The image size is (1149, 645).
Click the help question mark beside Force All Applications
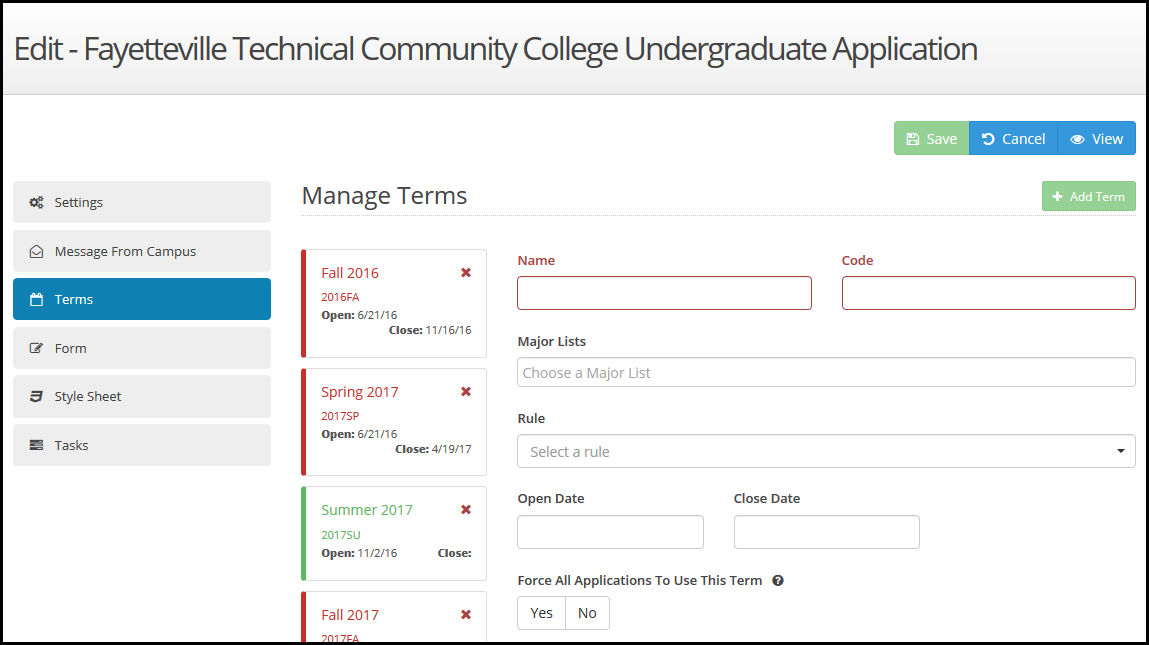[x=778, y=580]
